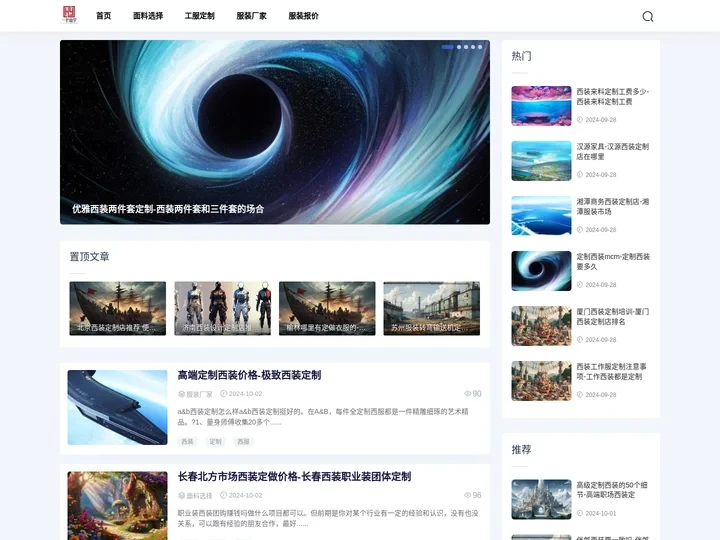Select the 定制 tag under 高端定制西装价格
This screenshot has width=720, height=540.
tap(215, 441)
